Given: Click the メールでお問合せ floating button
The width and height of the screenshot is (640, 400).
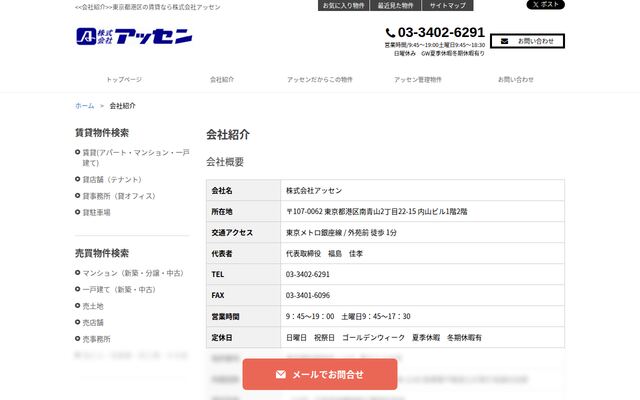Looking at the screenshot, I should 320,374.
